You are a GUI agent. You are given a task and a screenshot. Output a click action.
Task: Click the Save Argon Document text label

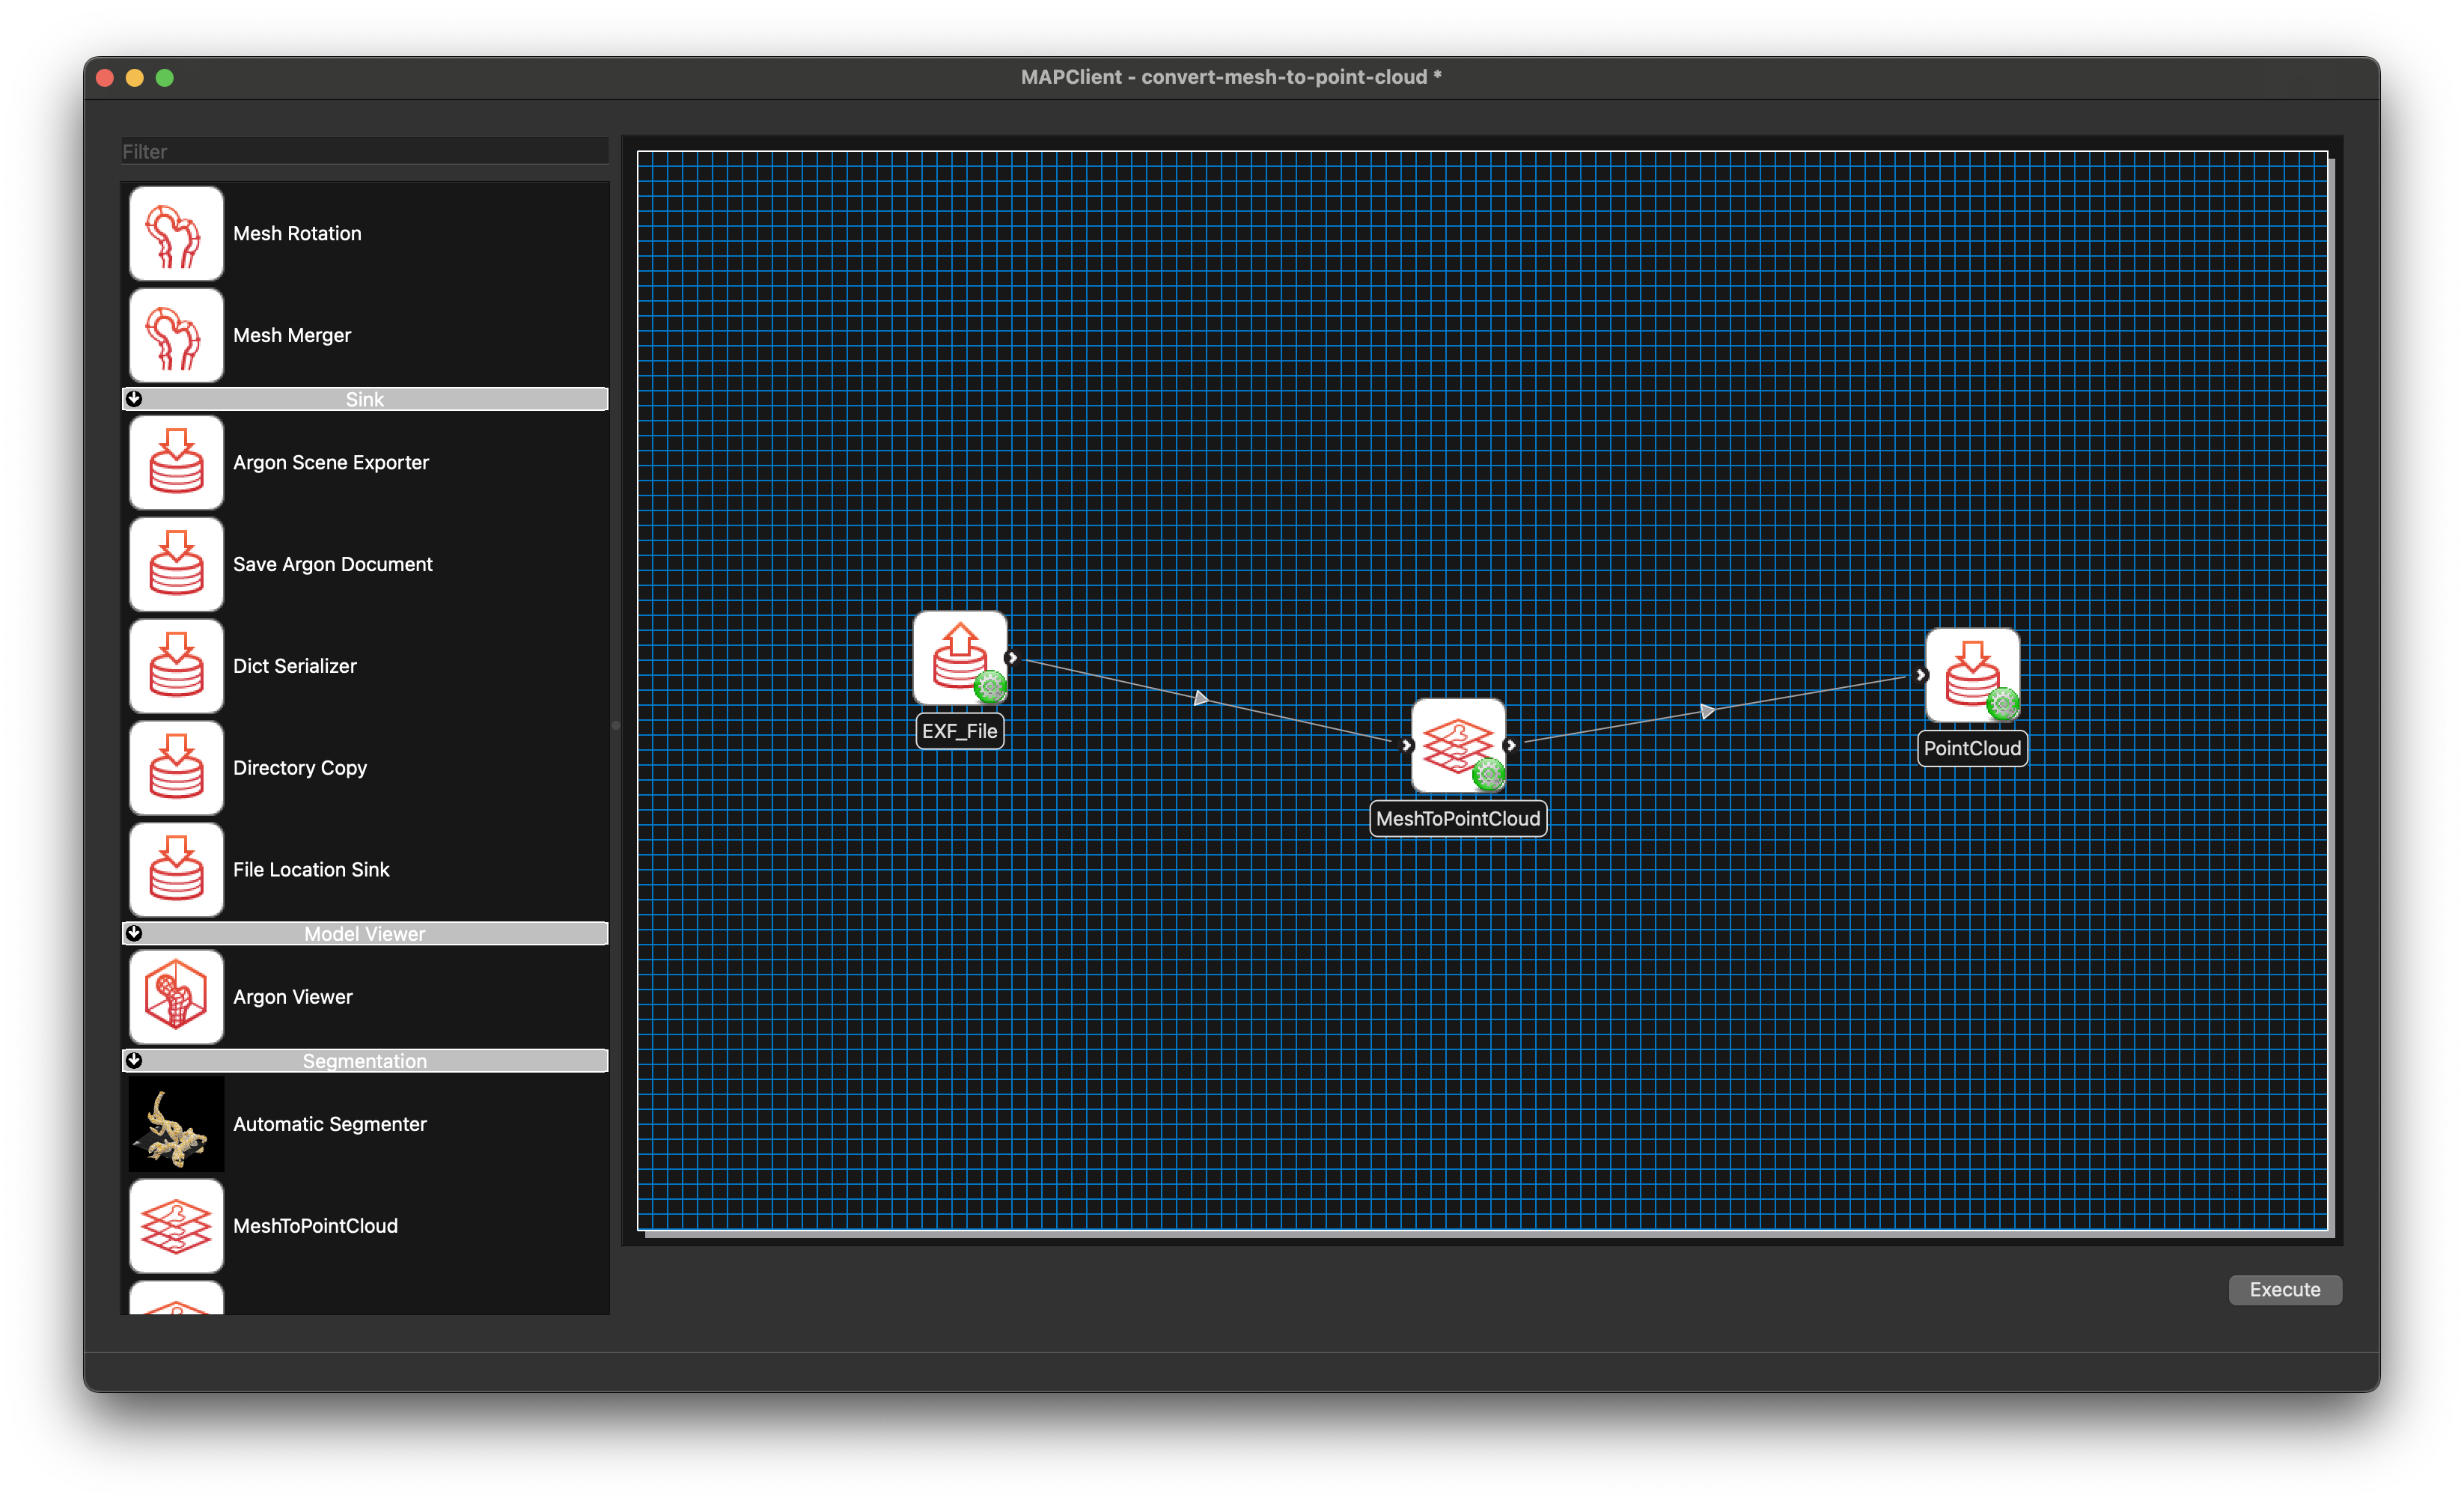click(333, 564)
